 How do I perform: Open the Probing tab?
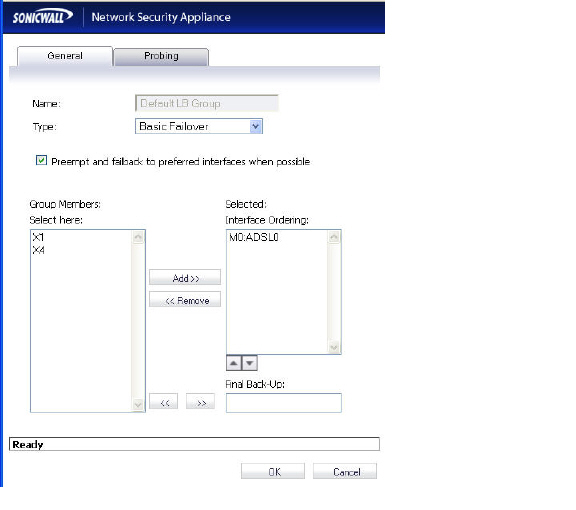coord(161,56)
